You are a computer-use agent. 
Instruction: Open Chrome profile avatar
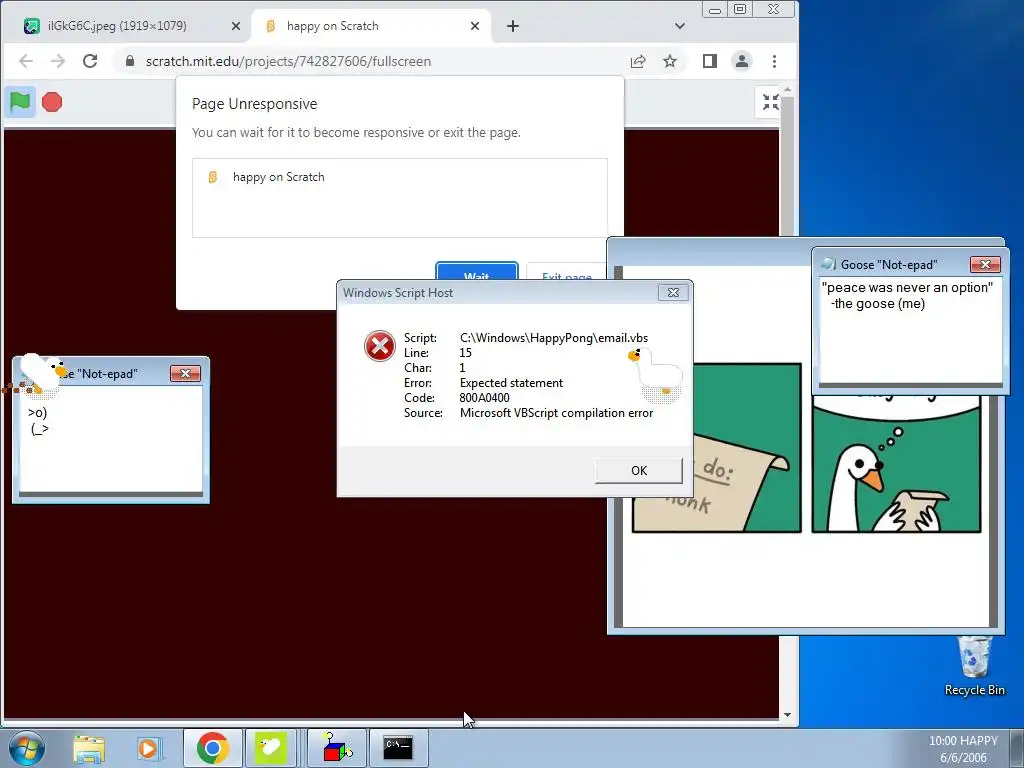[x=742, y=61]
